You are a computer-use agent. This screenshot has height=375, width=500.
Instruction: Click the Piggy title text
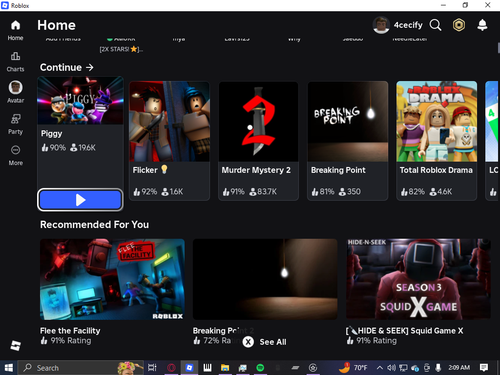pyautogui.click(x=51, y=134)
